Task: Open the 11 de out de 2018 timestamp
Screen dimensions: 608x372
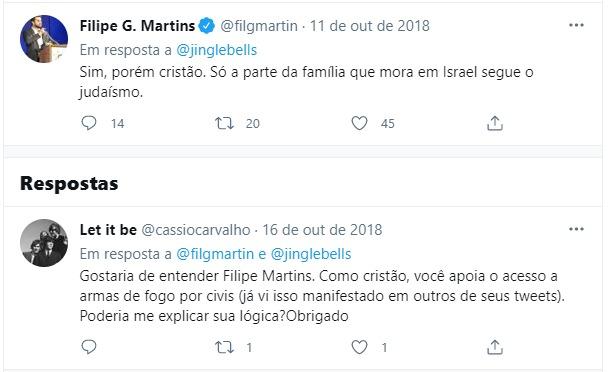Action: (370, 26)
